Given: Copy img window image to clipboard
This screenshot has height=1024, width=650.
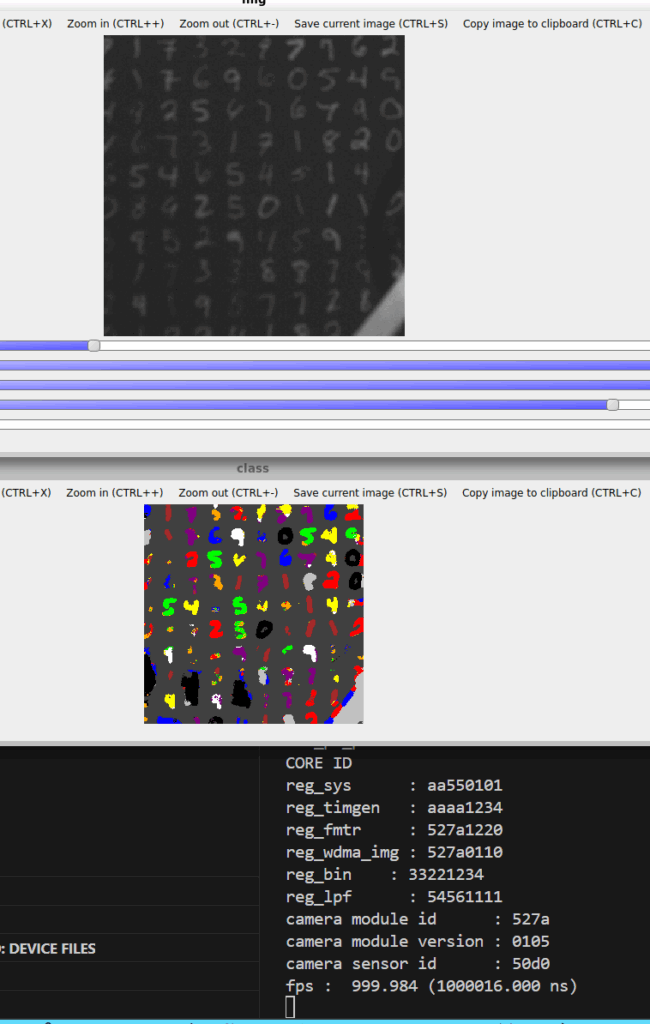Looking at the screenshot, I should [552, 23].
